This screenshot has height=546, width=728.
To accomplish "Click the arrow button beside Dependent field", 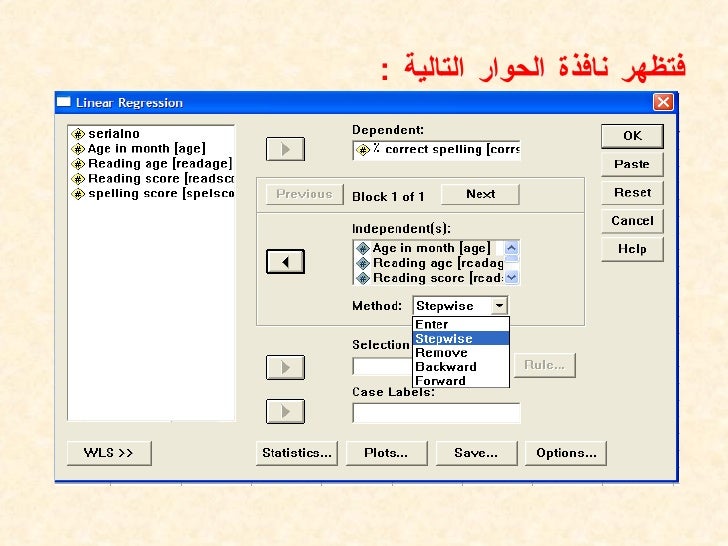I will [285, 149].
